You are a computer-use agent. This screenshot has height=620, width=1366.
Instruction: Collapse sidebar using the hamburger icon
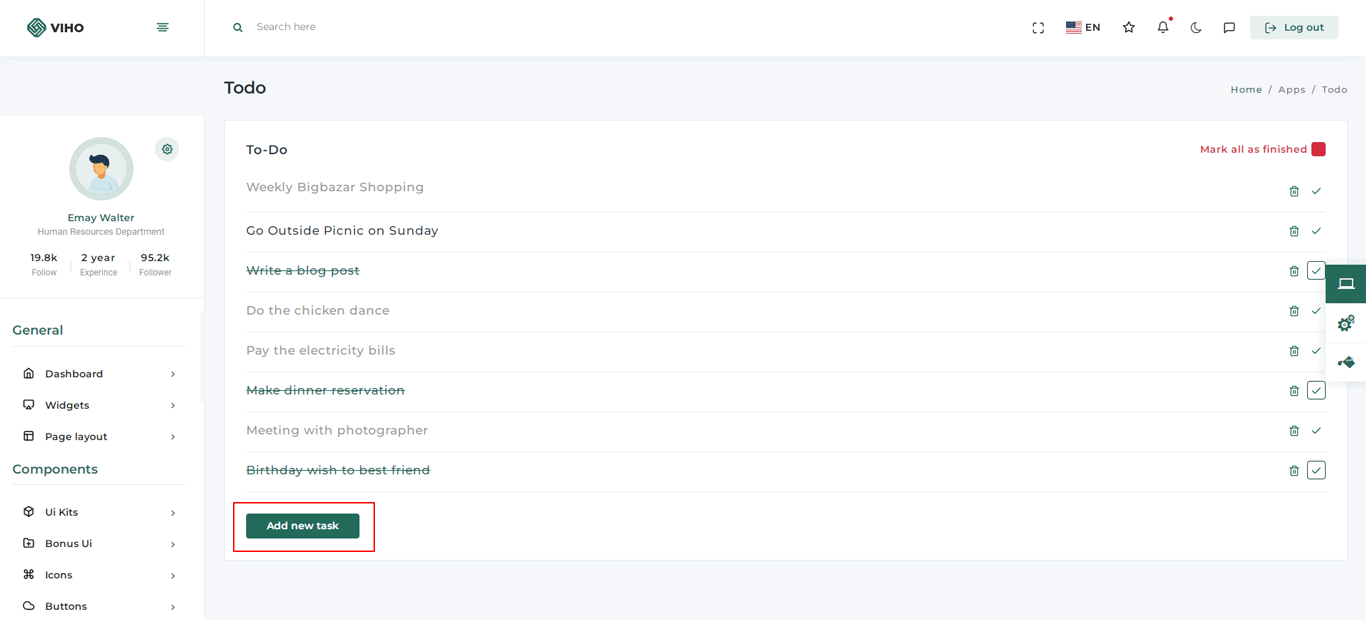coord(163,28)
